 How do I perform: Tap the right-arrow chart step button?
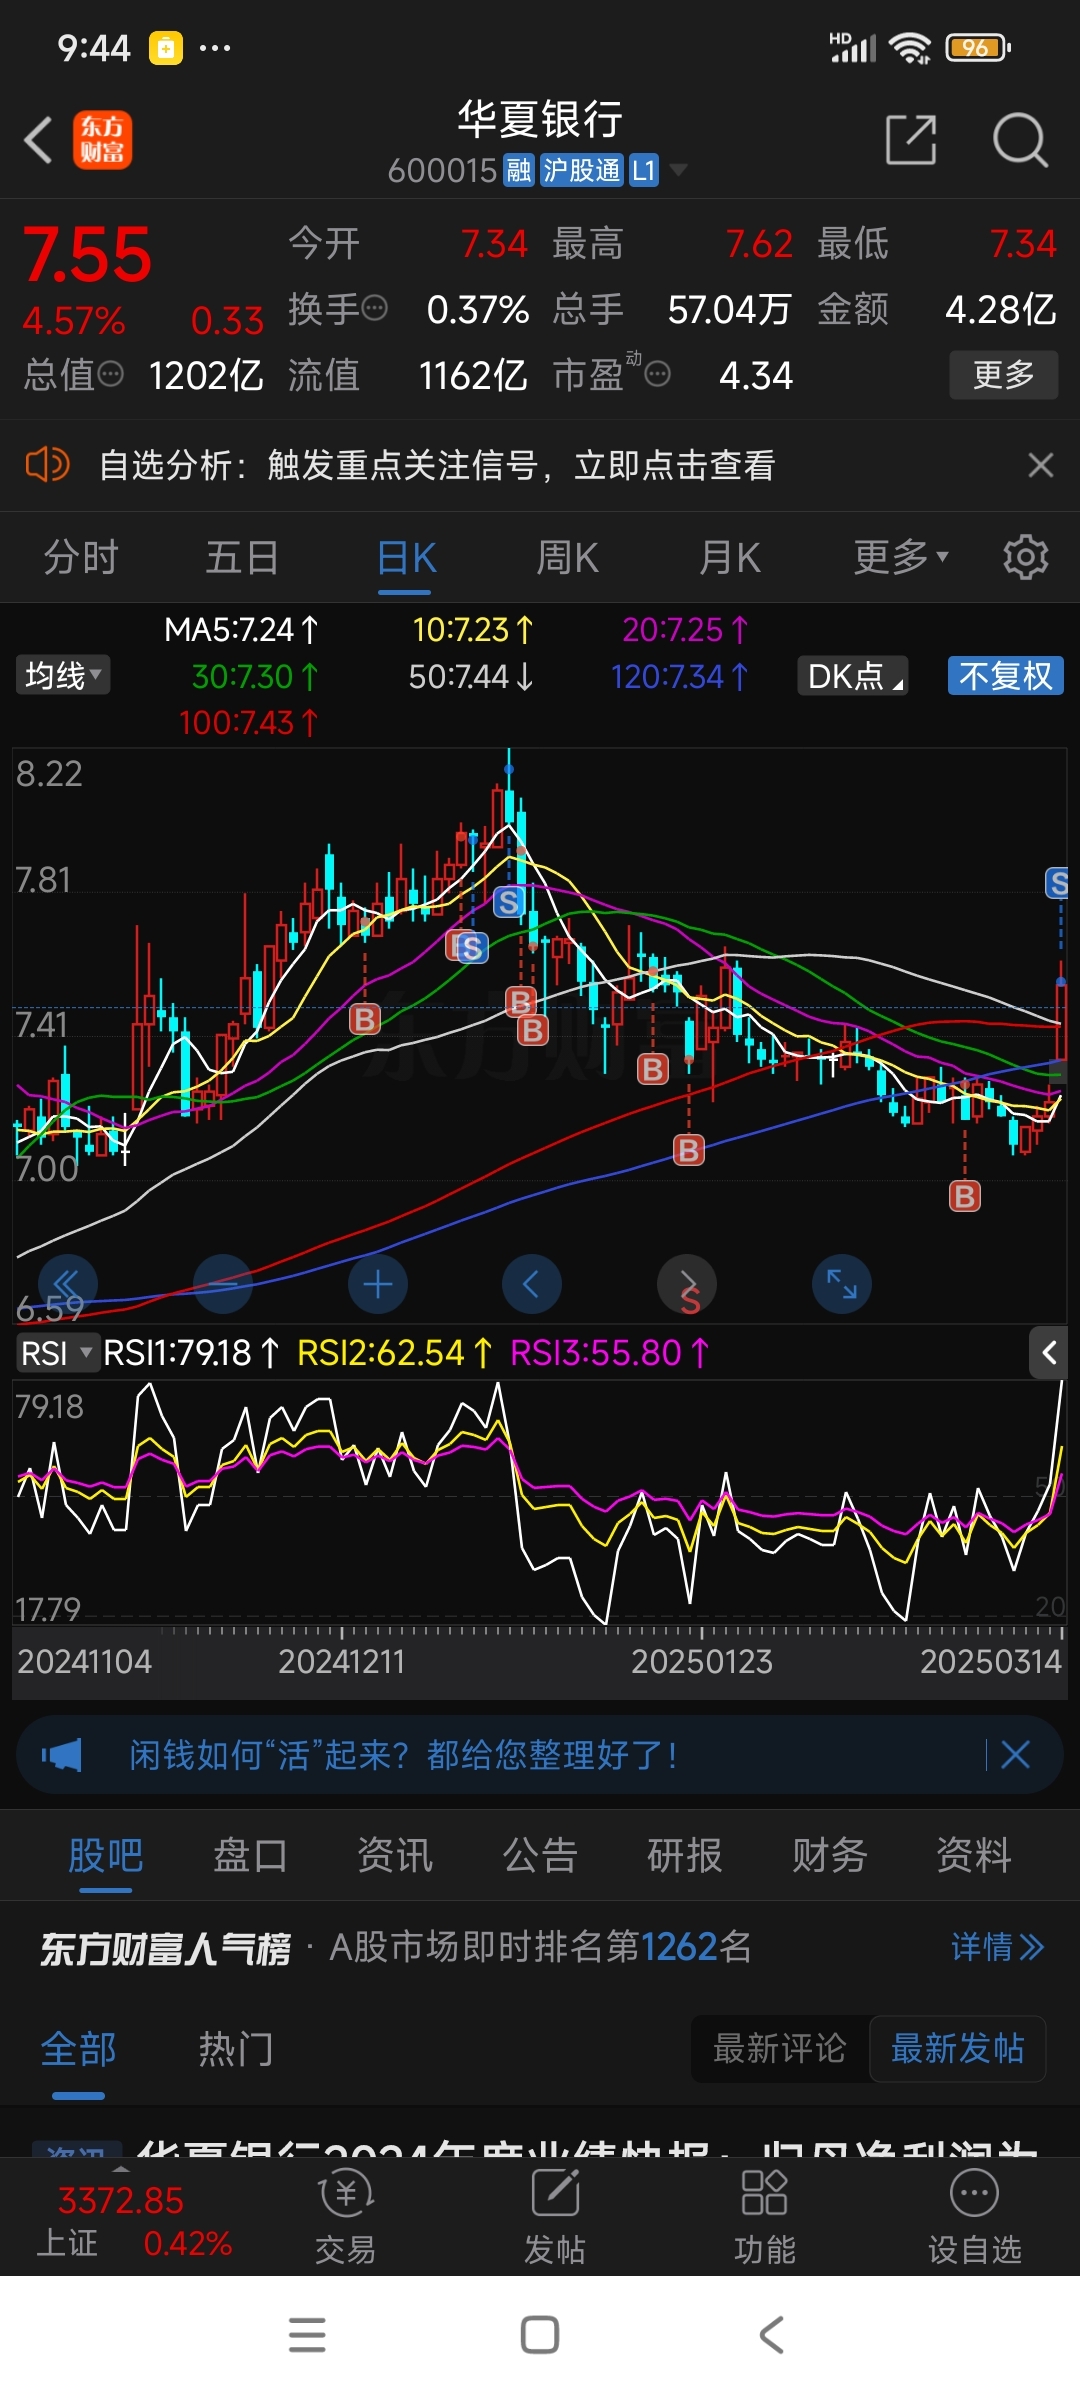pos(687,1284)
